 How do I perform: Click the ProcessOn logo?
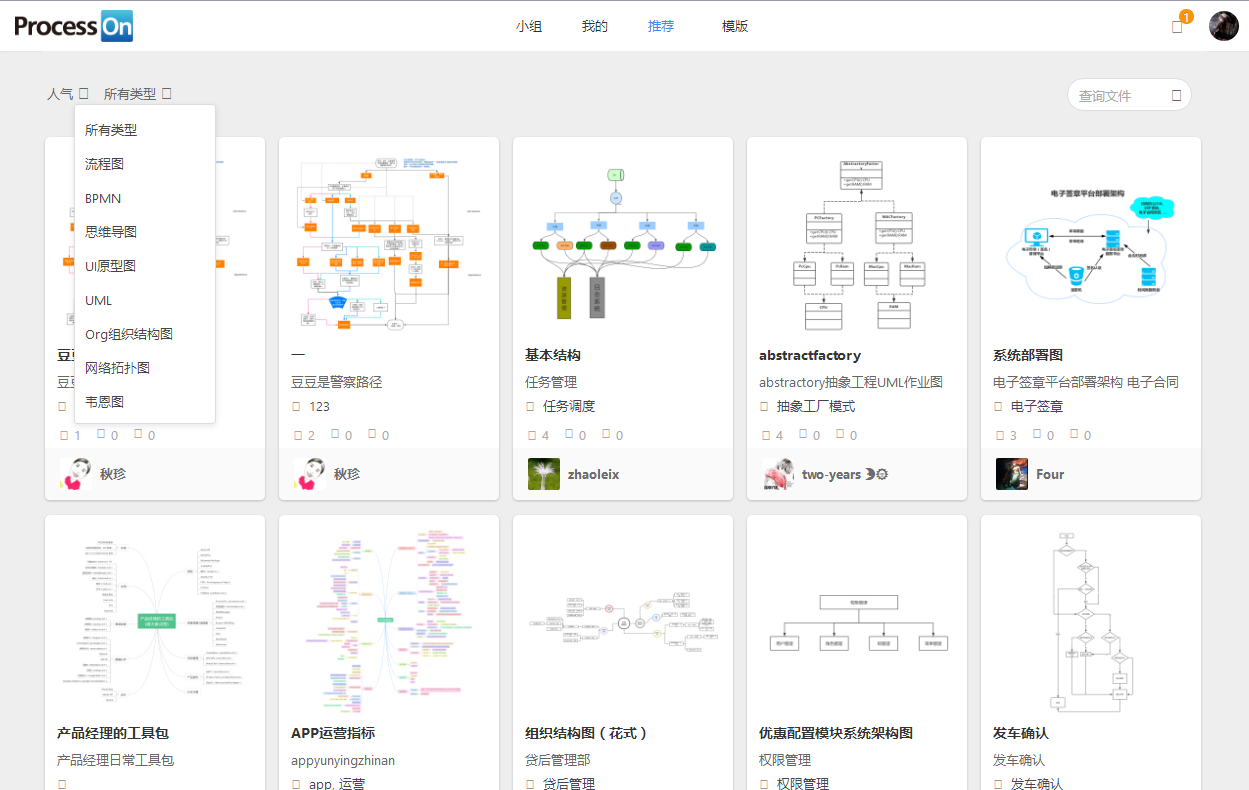73,25
